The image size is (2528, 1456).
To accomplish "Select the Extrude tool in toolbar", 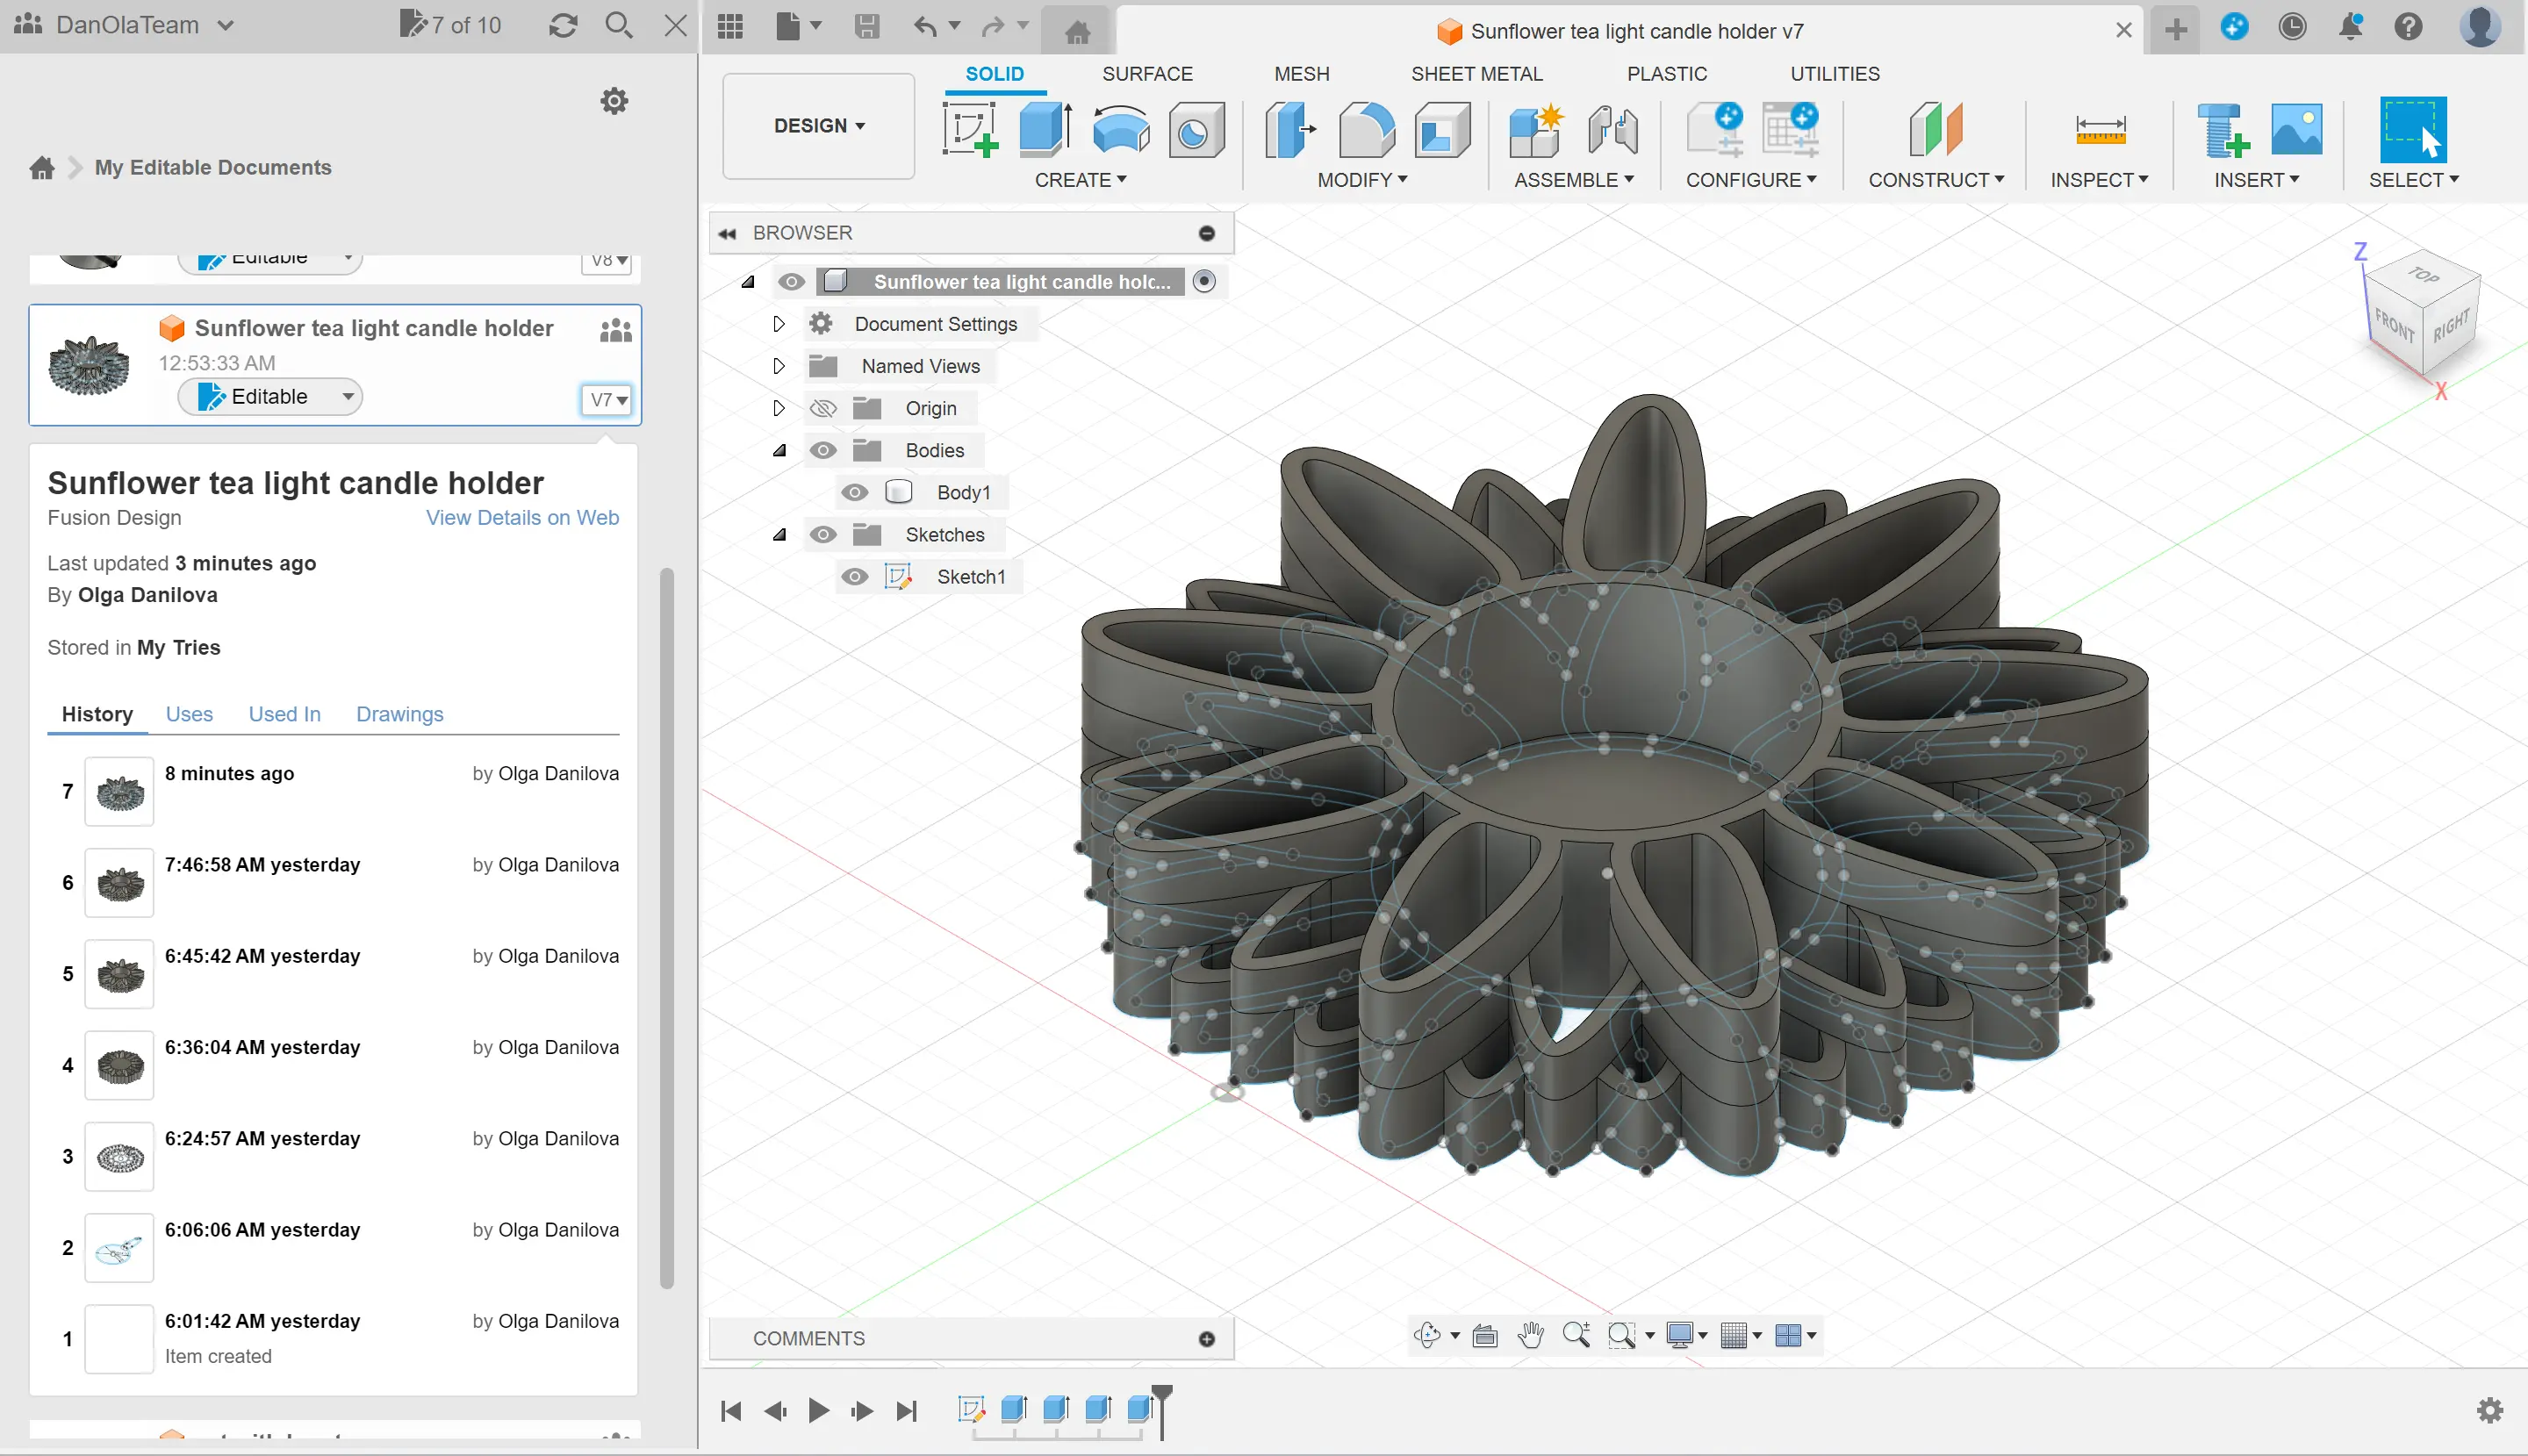I will pos(1045,130).
